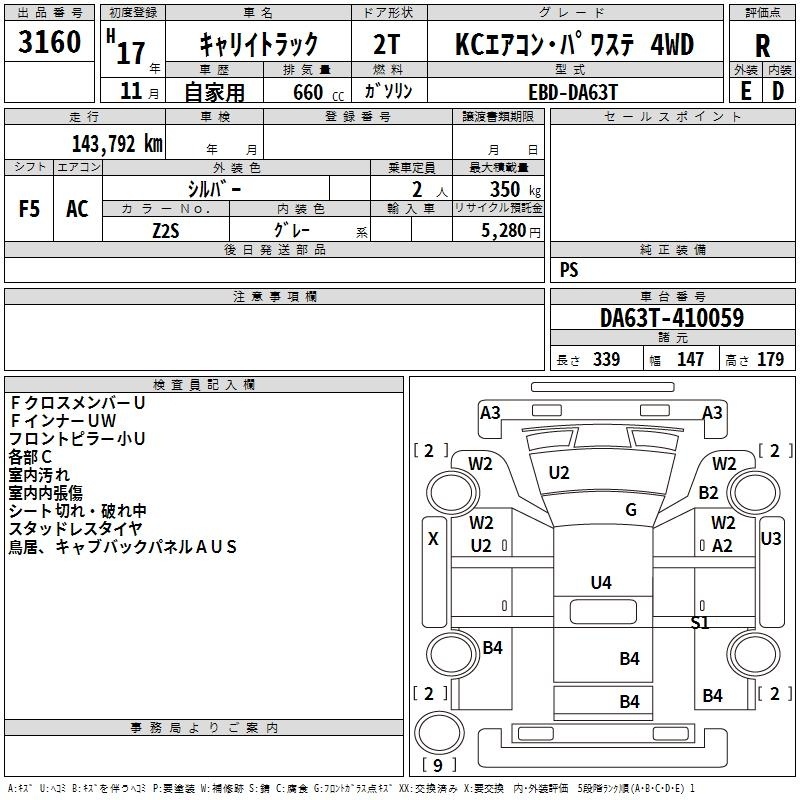
Task: Select the B2 dent marker near right fender
Action: click(708, 493)
